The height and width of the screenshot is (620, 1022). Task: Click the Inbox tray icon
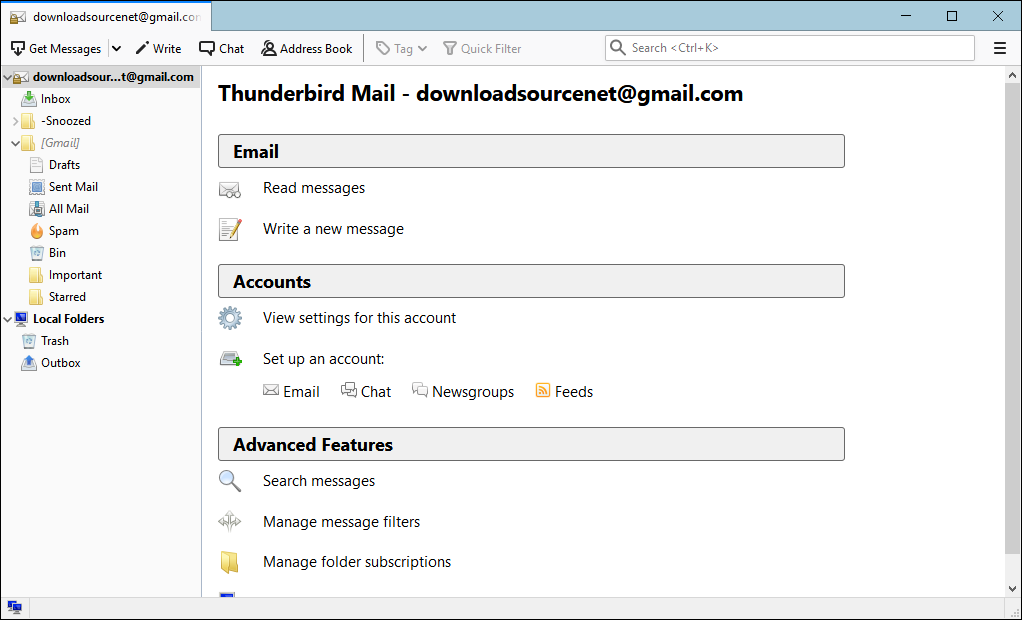tap(29, 99)
